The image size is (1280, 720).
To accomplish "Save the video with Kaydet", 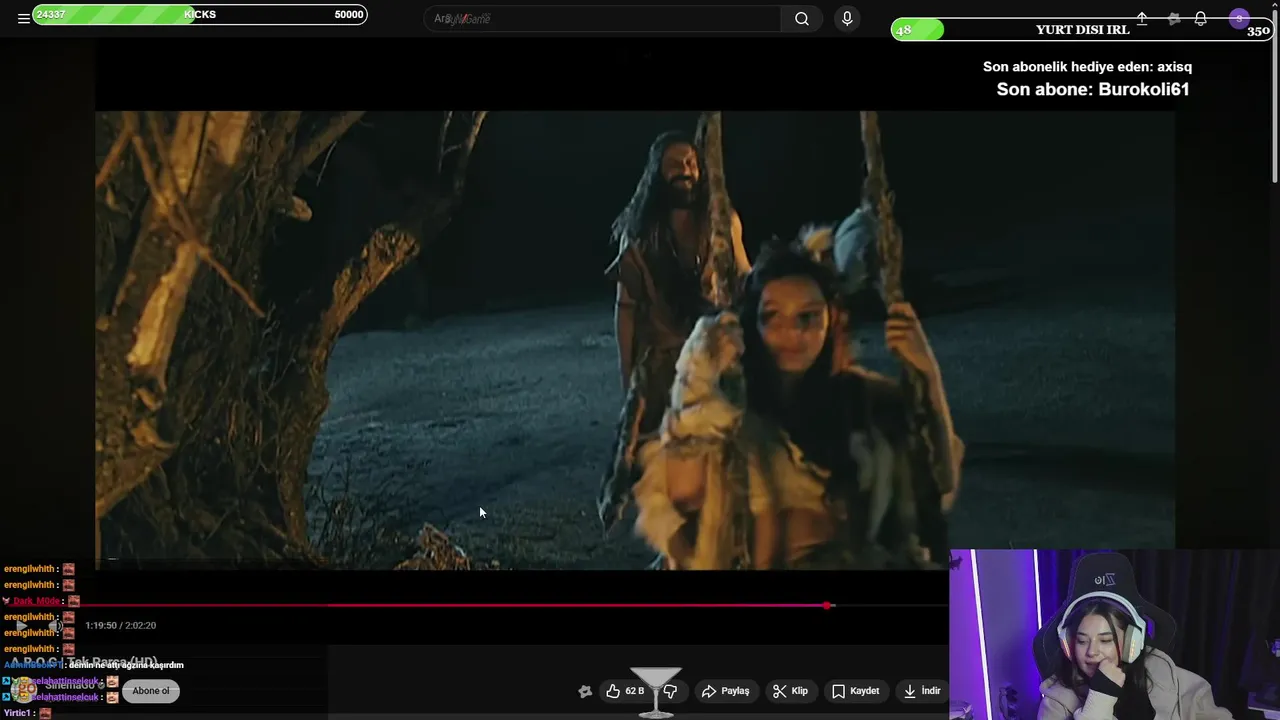I will [x=856, y=691].
